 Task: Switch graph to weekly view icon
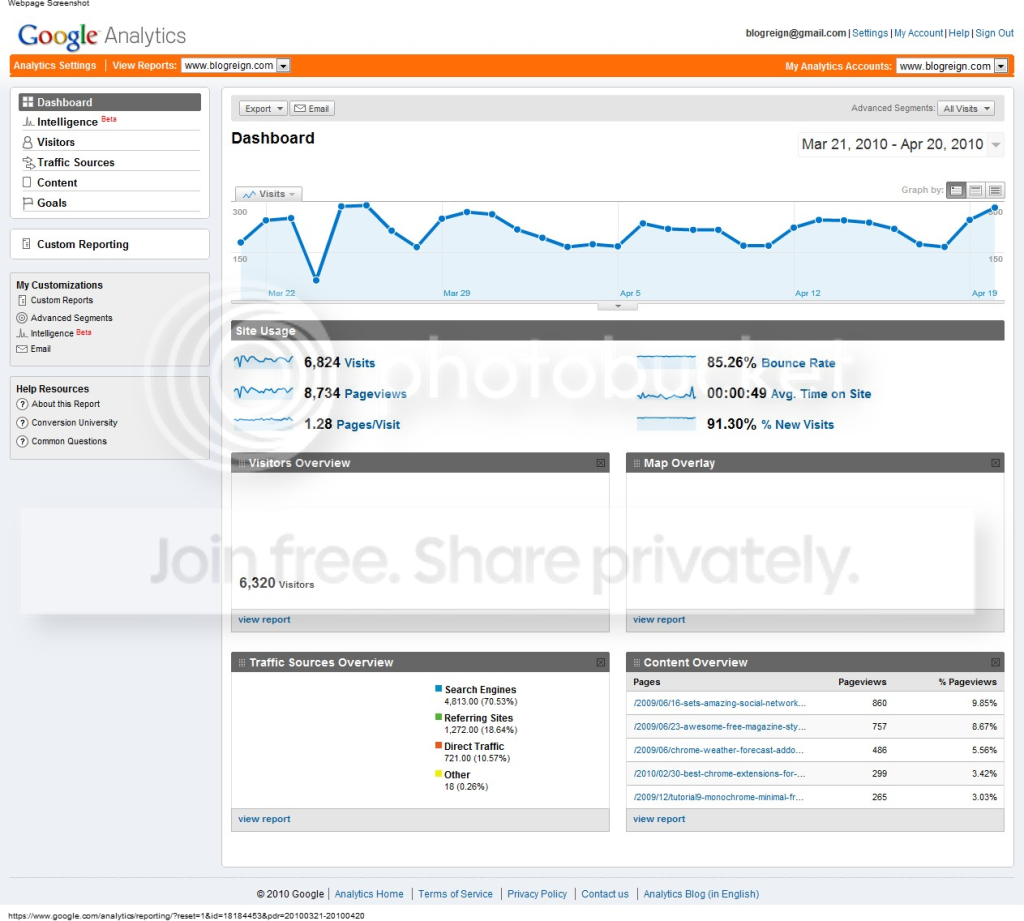pos(976,190)
